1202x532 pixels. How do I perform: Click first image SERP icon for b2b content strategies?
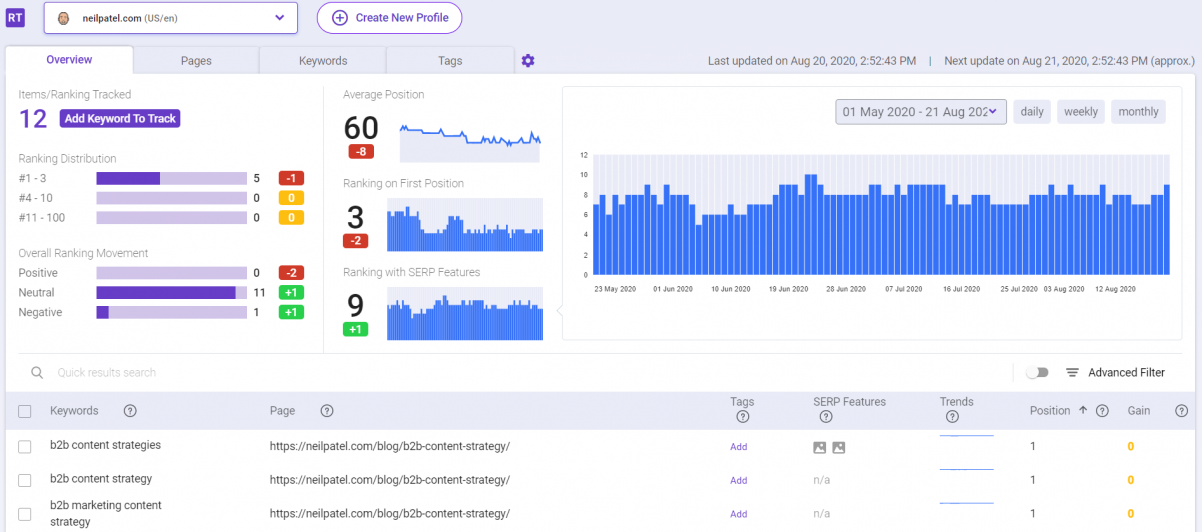[x=820, y=447]
